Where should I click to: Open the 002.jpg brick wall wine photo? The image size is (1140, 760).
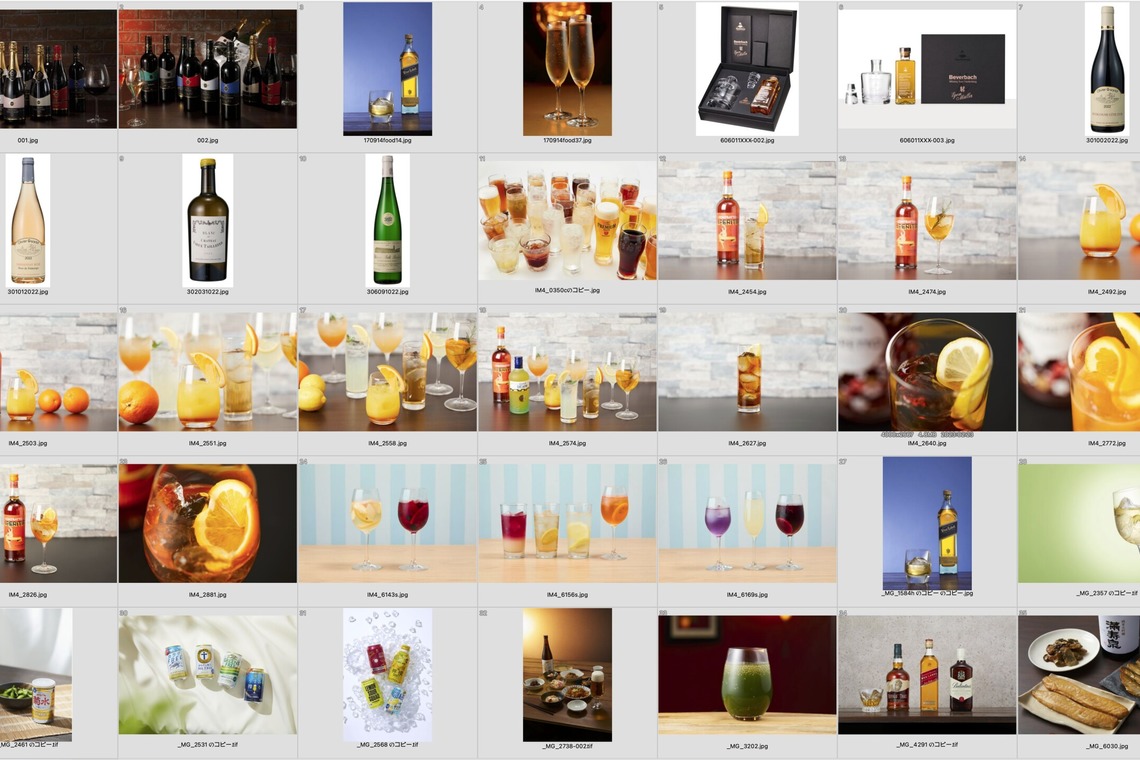[207, 68]
